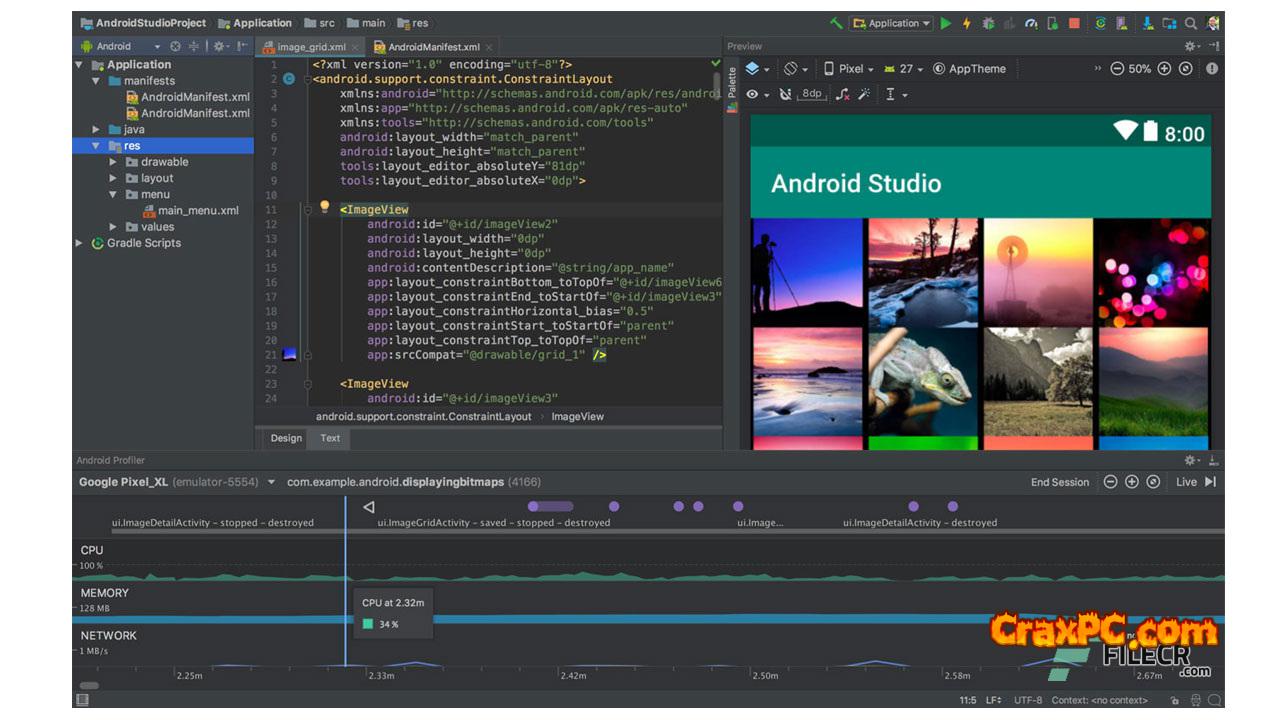Click End Session in the profiler
Screen dimensions: 1280x720
1060,482
